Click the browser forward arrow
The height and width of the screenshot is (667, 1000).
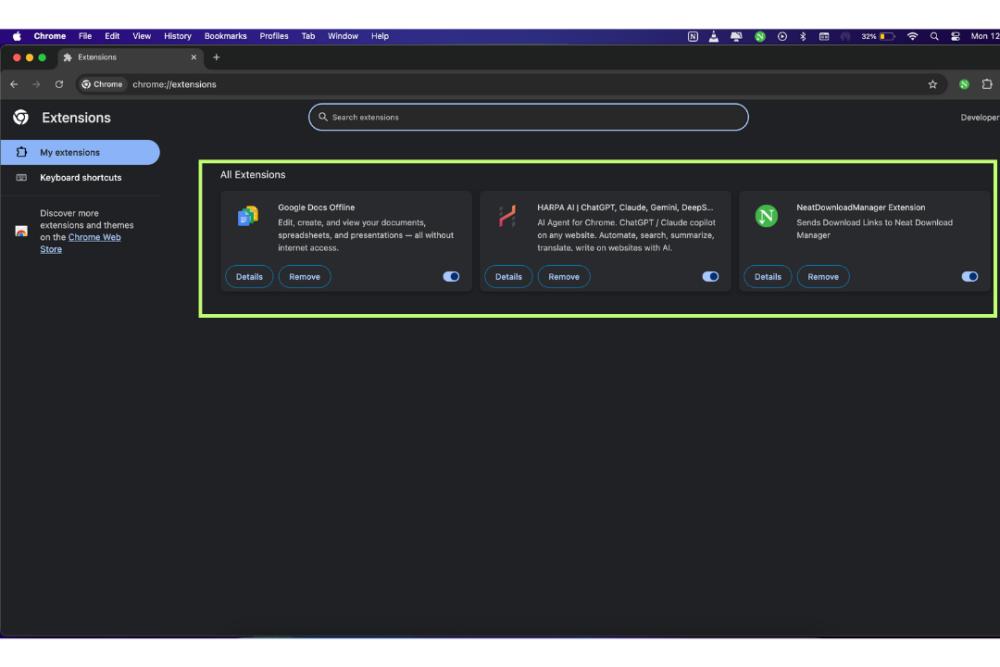click(x=36, y=84)
